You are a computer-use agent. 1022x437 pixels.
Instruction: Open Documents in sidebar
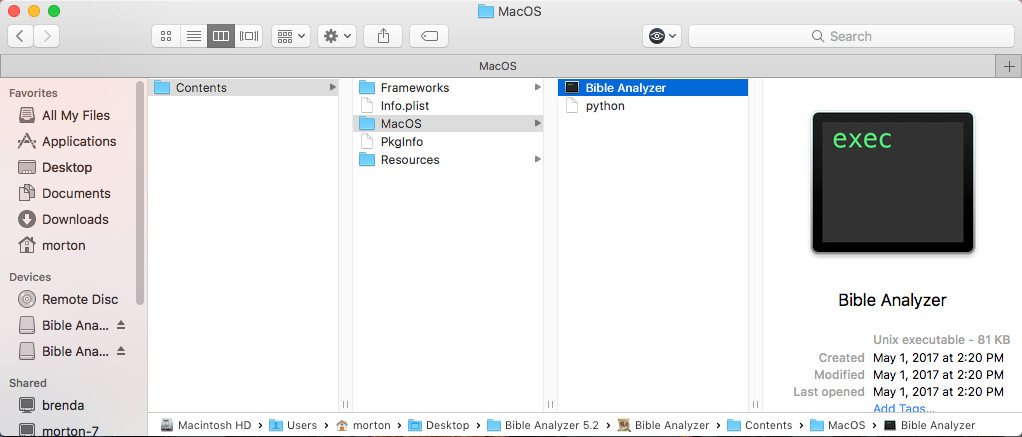coord(65,194)
